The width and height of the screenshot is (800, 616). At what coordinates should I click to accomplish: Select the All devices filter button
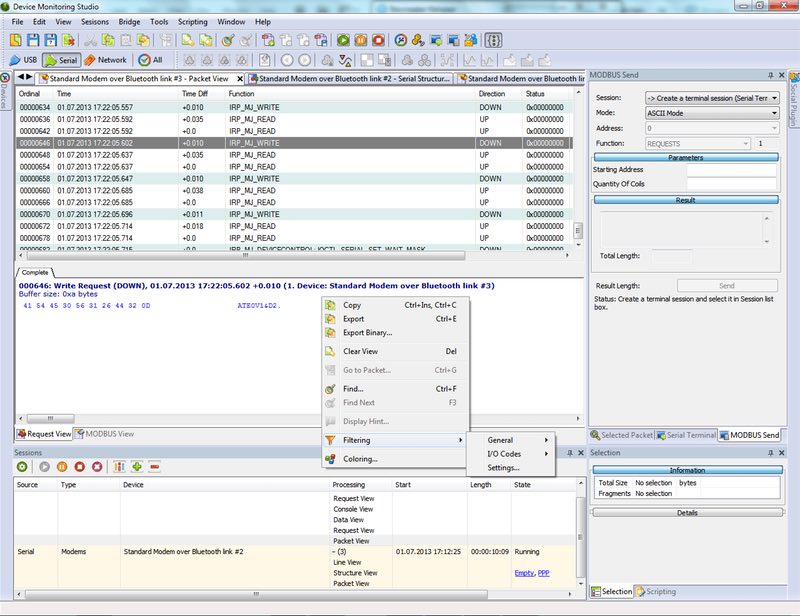[x=151, y=60]
